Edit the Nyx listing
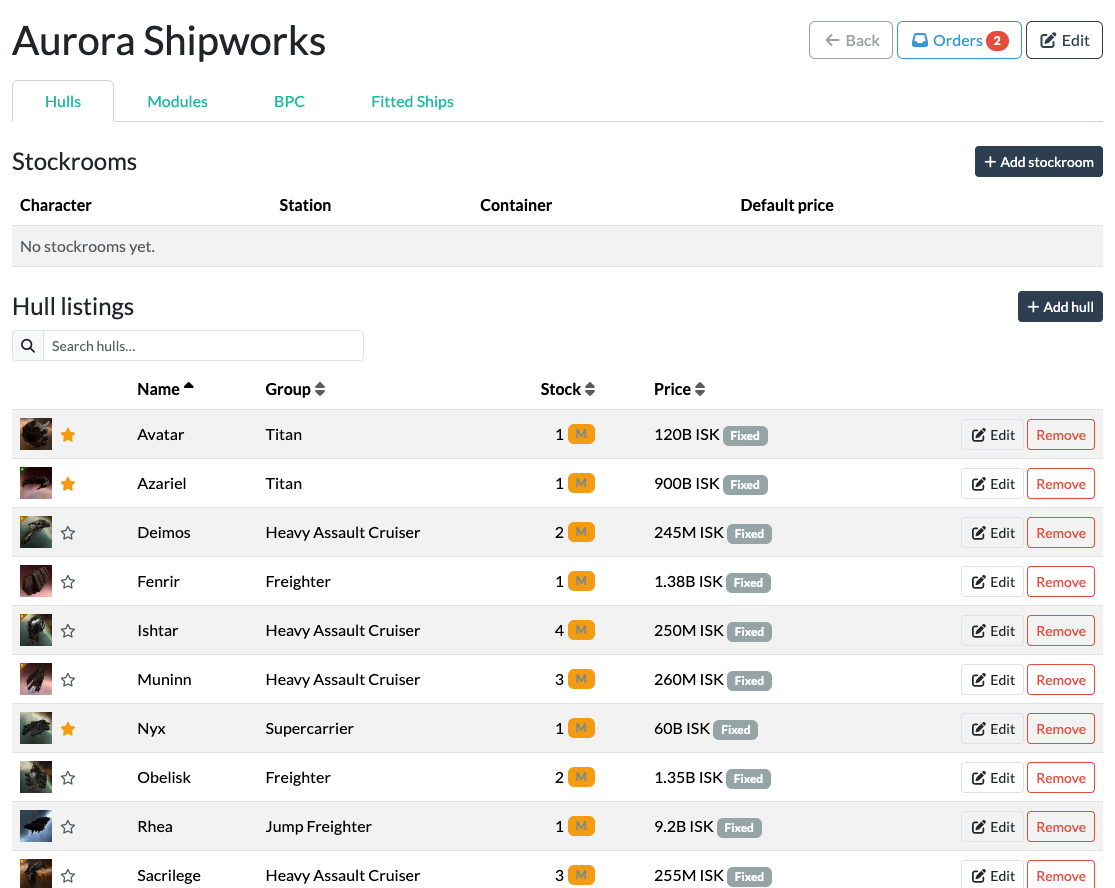 pos(992,729)
